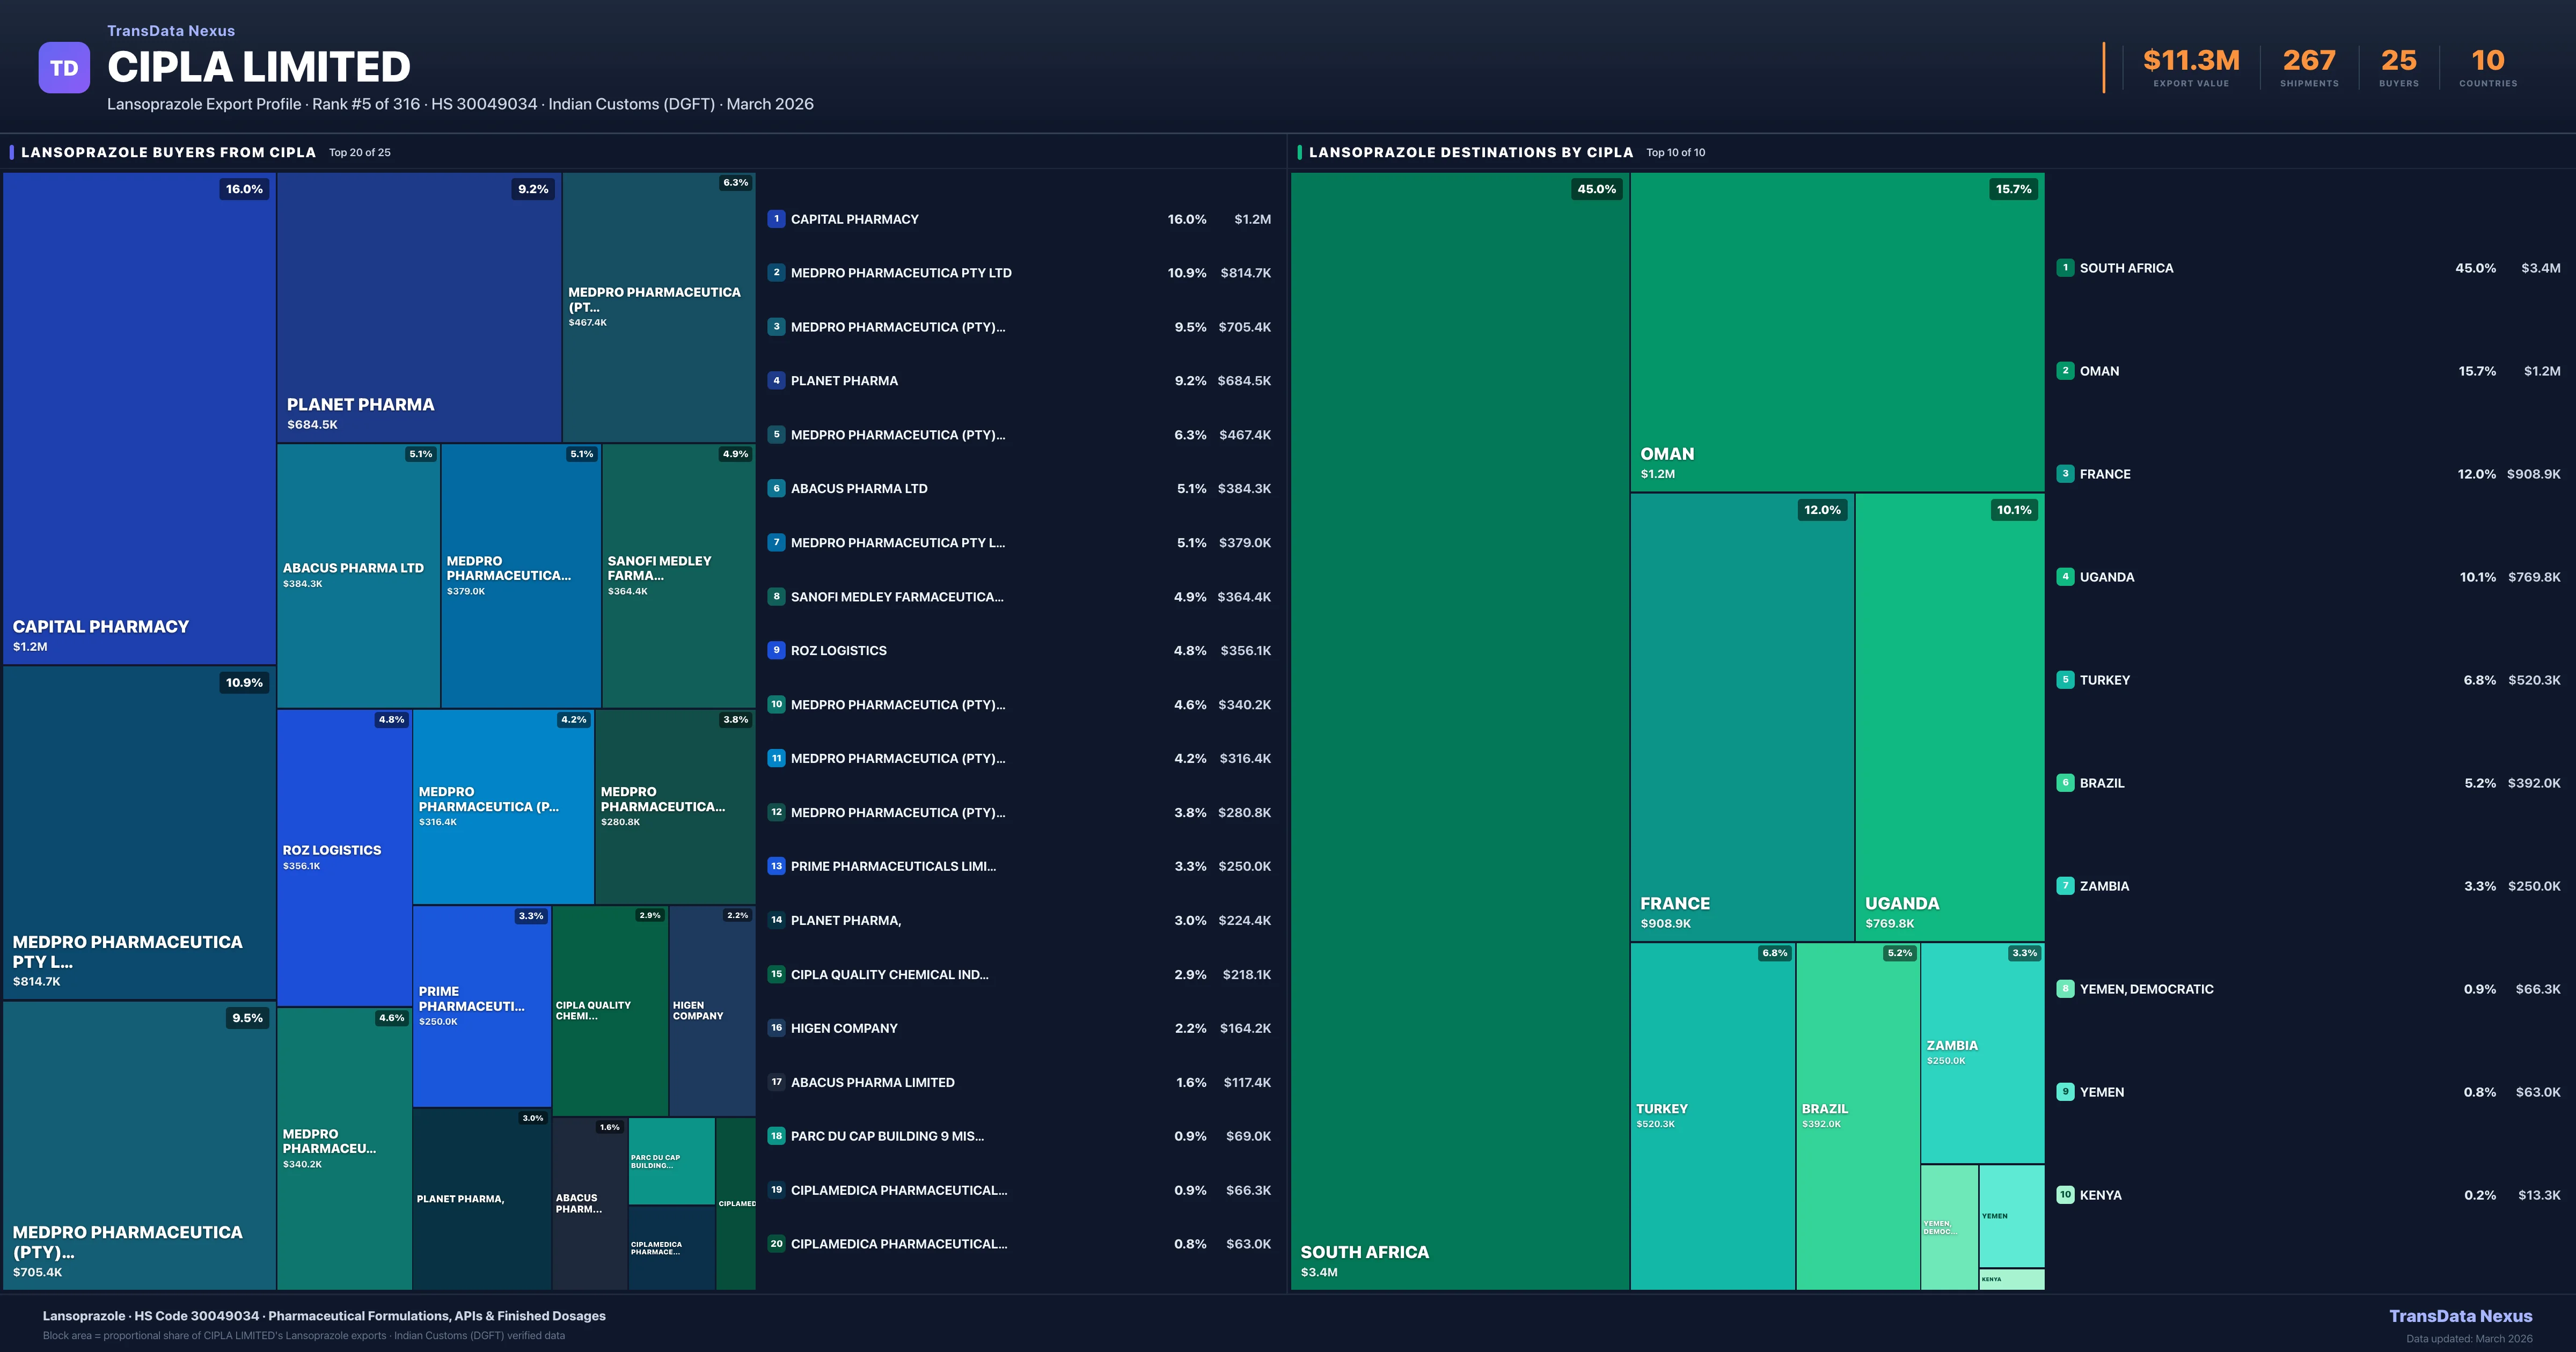Select rank badge 1 next to South Africa
The width and height of the screenshot is (2576, 1352).
2066,268
